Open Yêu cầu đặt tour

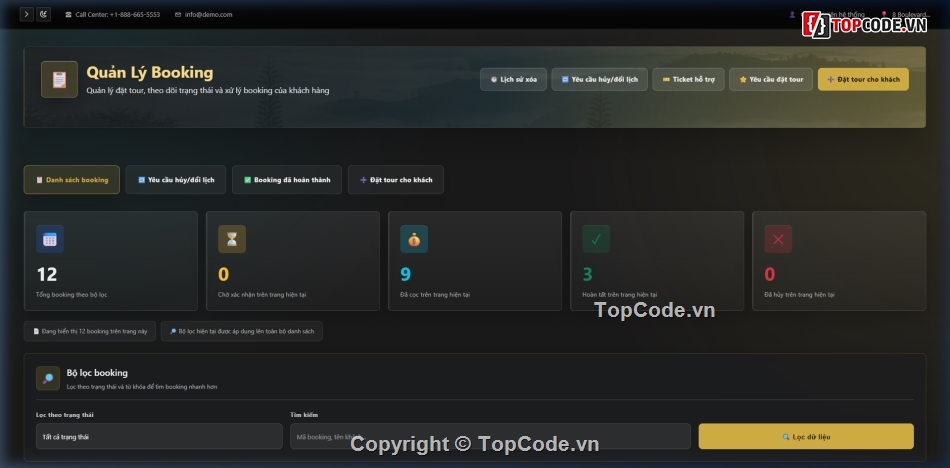click(x=771, y=79)
